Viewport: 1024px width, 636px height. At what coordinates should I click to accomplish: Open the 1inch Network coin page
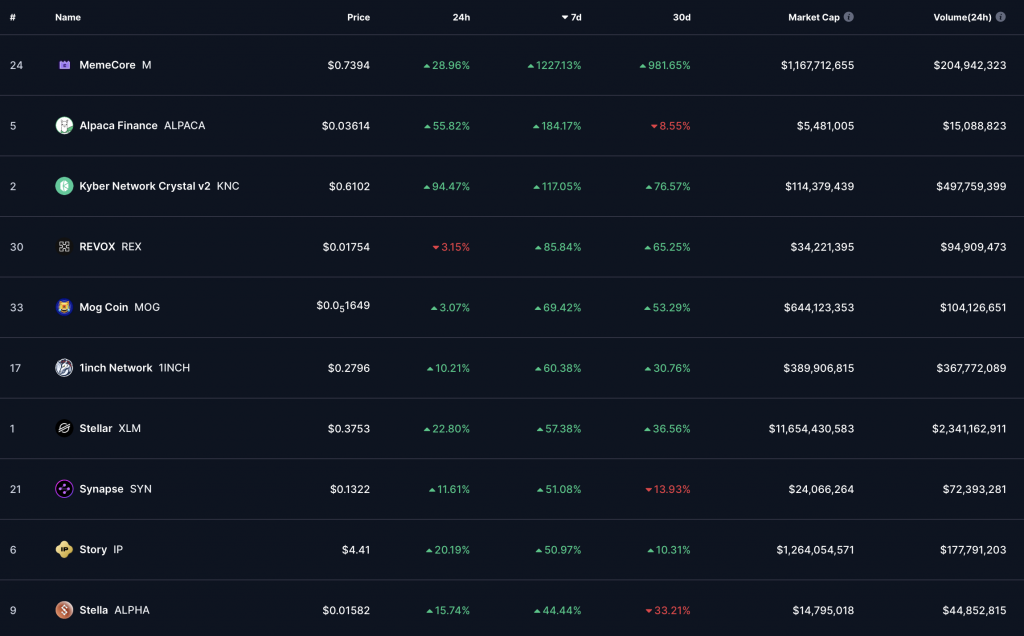point(116,368)
